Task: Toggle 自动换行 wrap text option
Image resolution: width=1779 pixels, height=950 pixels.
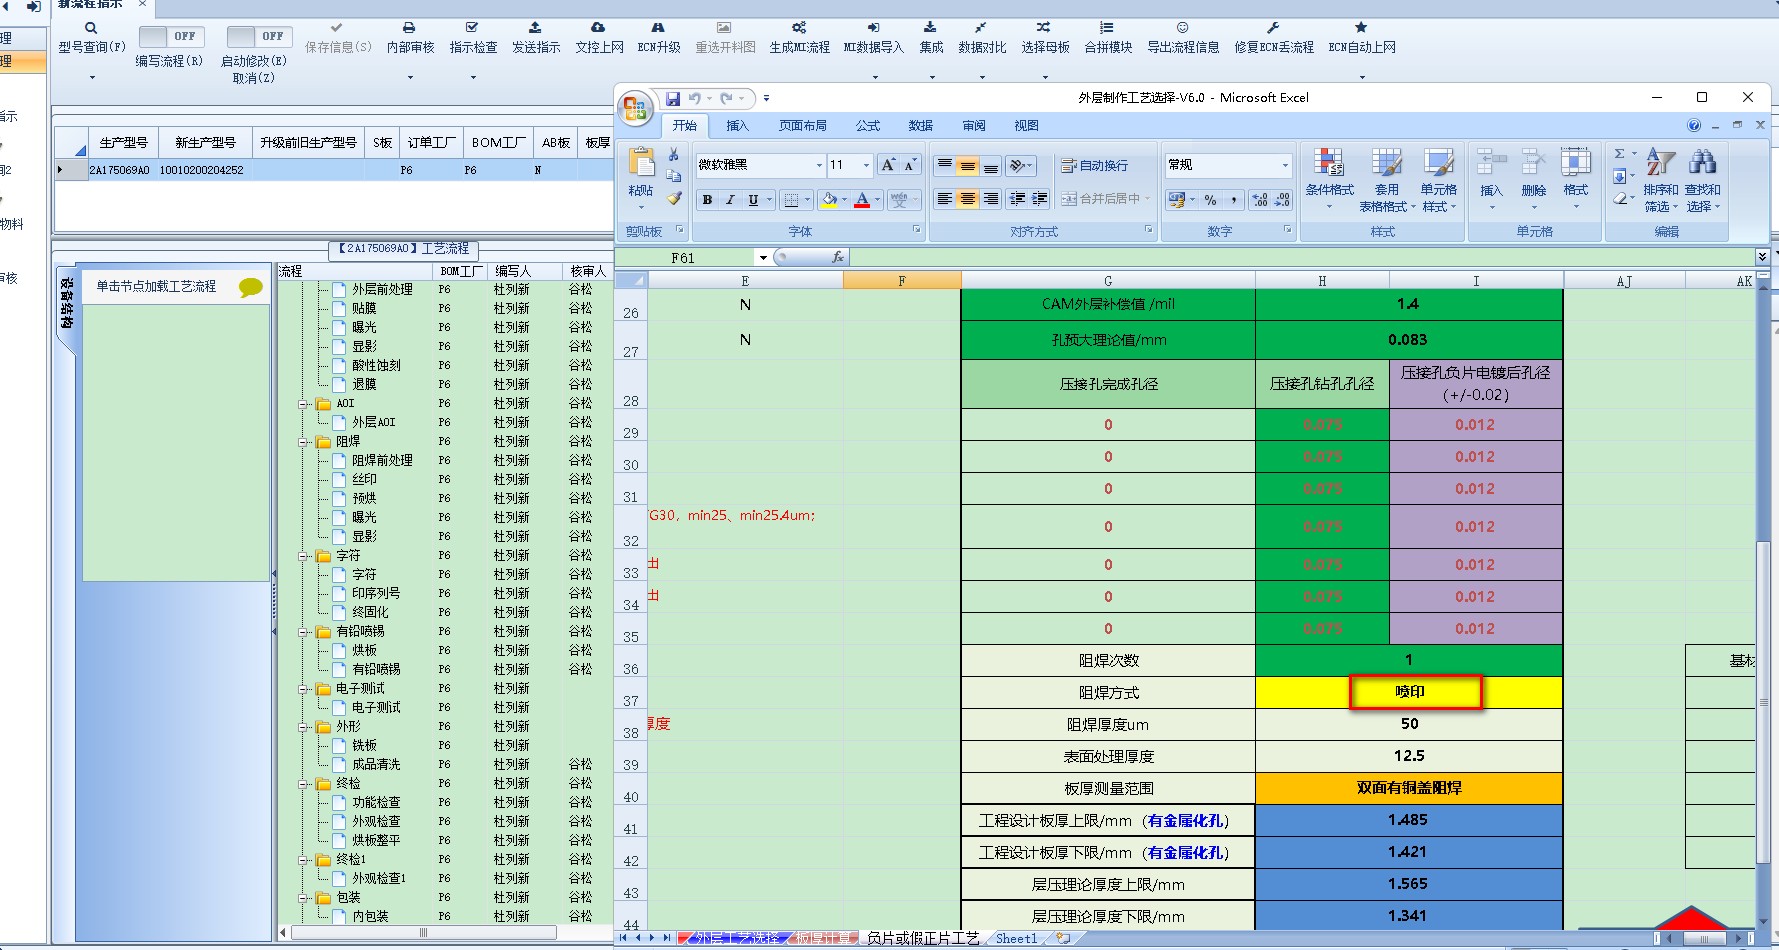Action: pyautogui.click(x=1095, y=166)
